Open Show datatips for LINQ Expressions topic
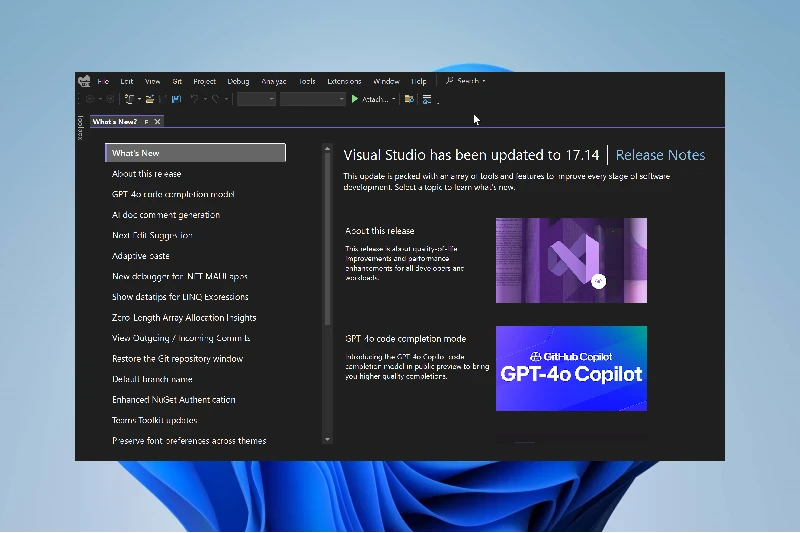 (180, 296)
